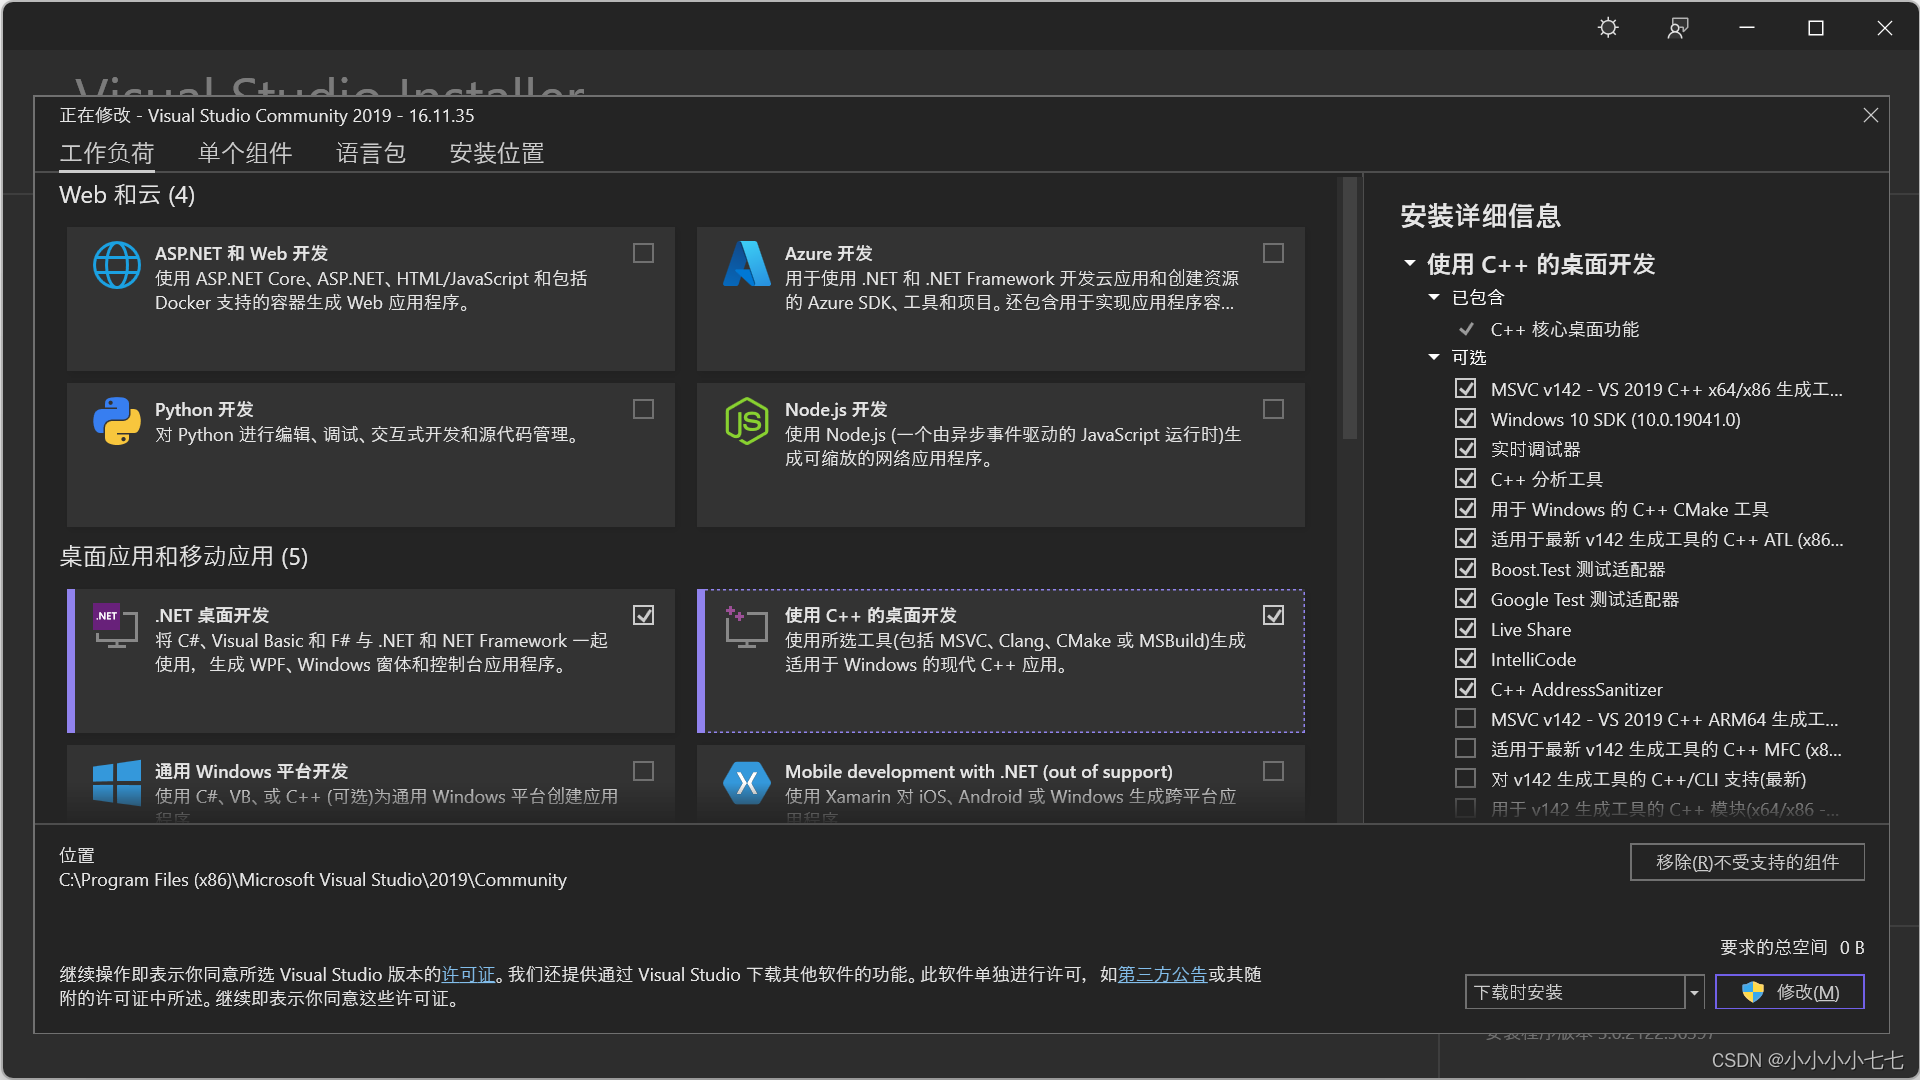The image size is (1920, 1080).
Task: Toggle the theme sun icon in title bar
Action: coord(1608,28)
